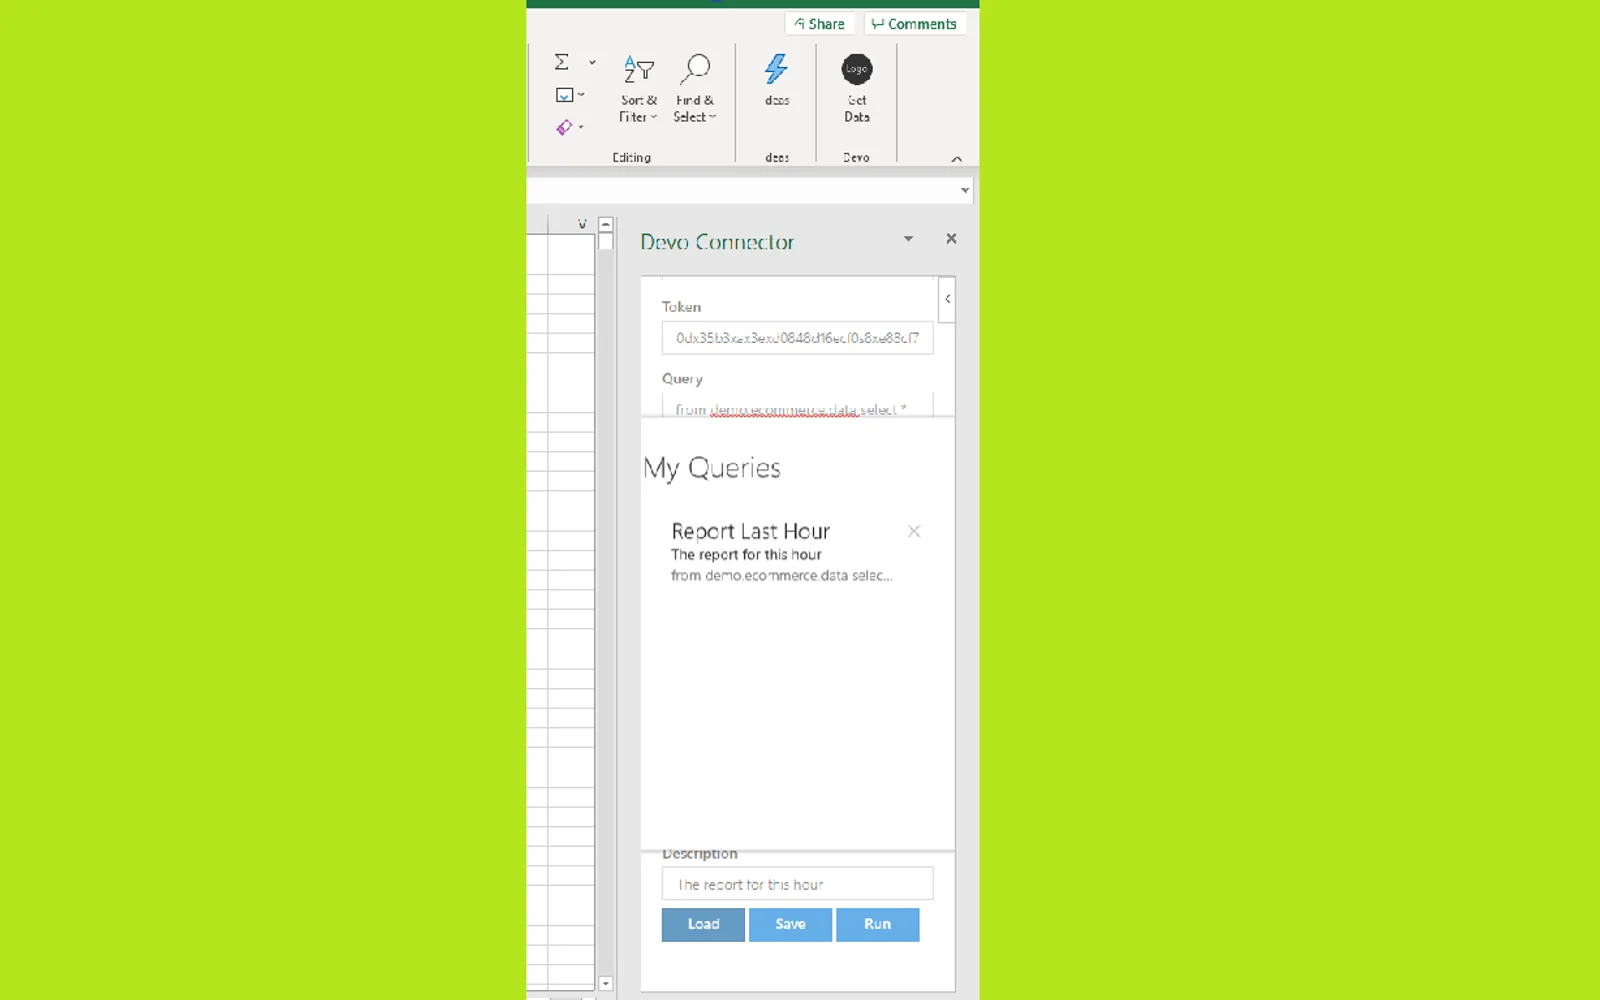The height and width of the screenshot is (1000, 1600).
Task: Click the Run button
Action: click(877, 924)
